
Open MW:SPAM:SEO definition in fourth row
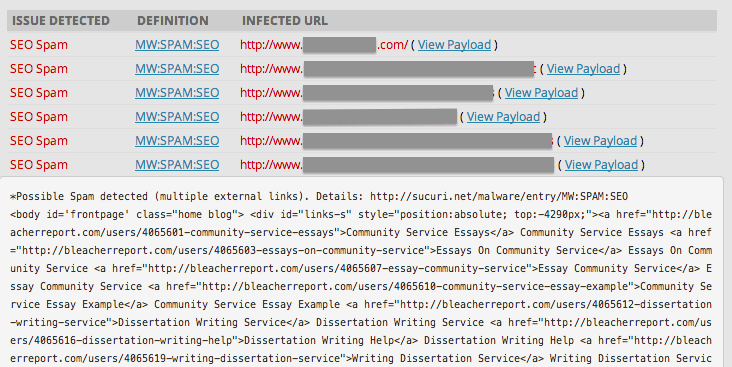click(x=177, y=117)
